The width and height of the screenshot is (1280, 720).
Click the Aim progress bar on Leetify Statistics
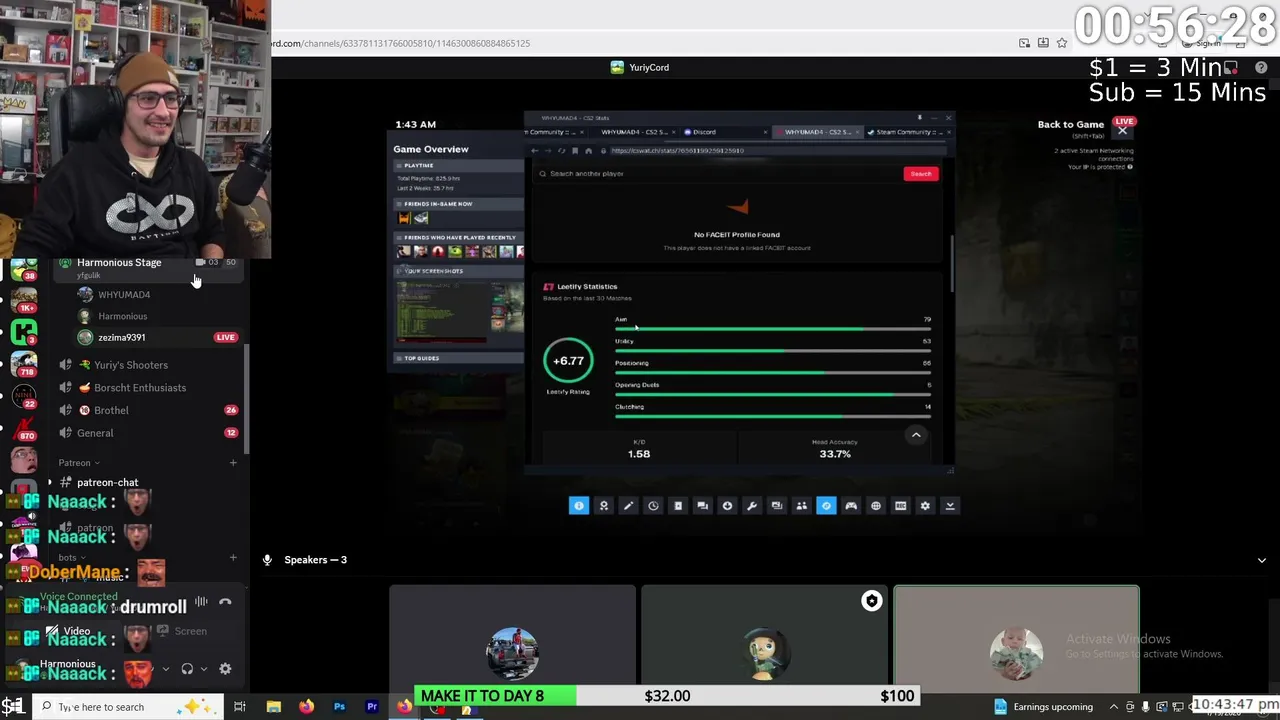(x=773, y=328)
